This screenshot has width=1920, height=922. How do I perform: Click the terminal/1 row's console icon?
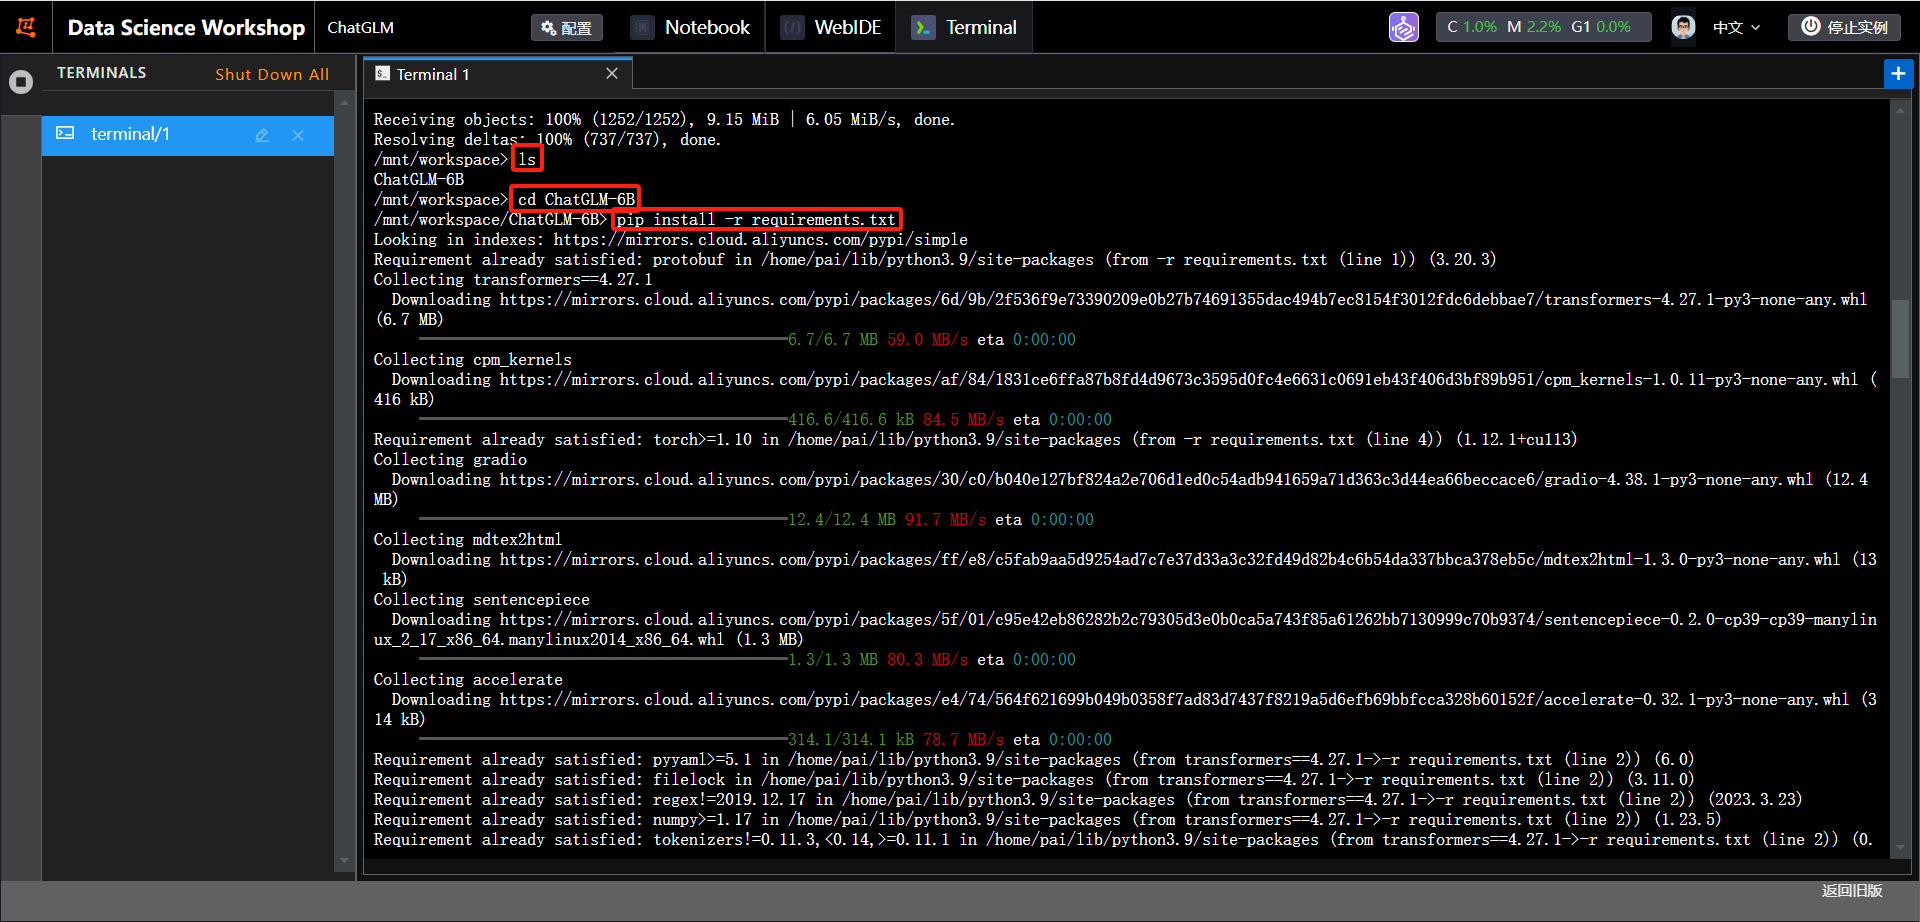pyautogui.click(x=65, y=134)
